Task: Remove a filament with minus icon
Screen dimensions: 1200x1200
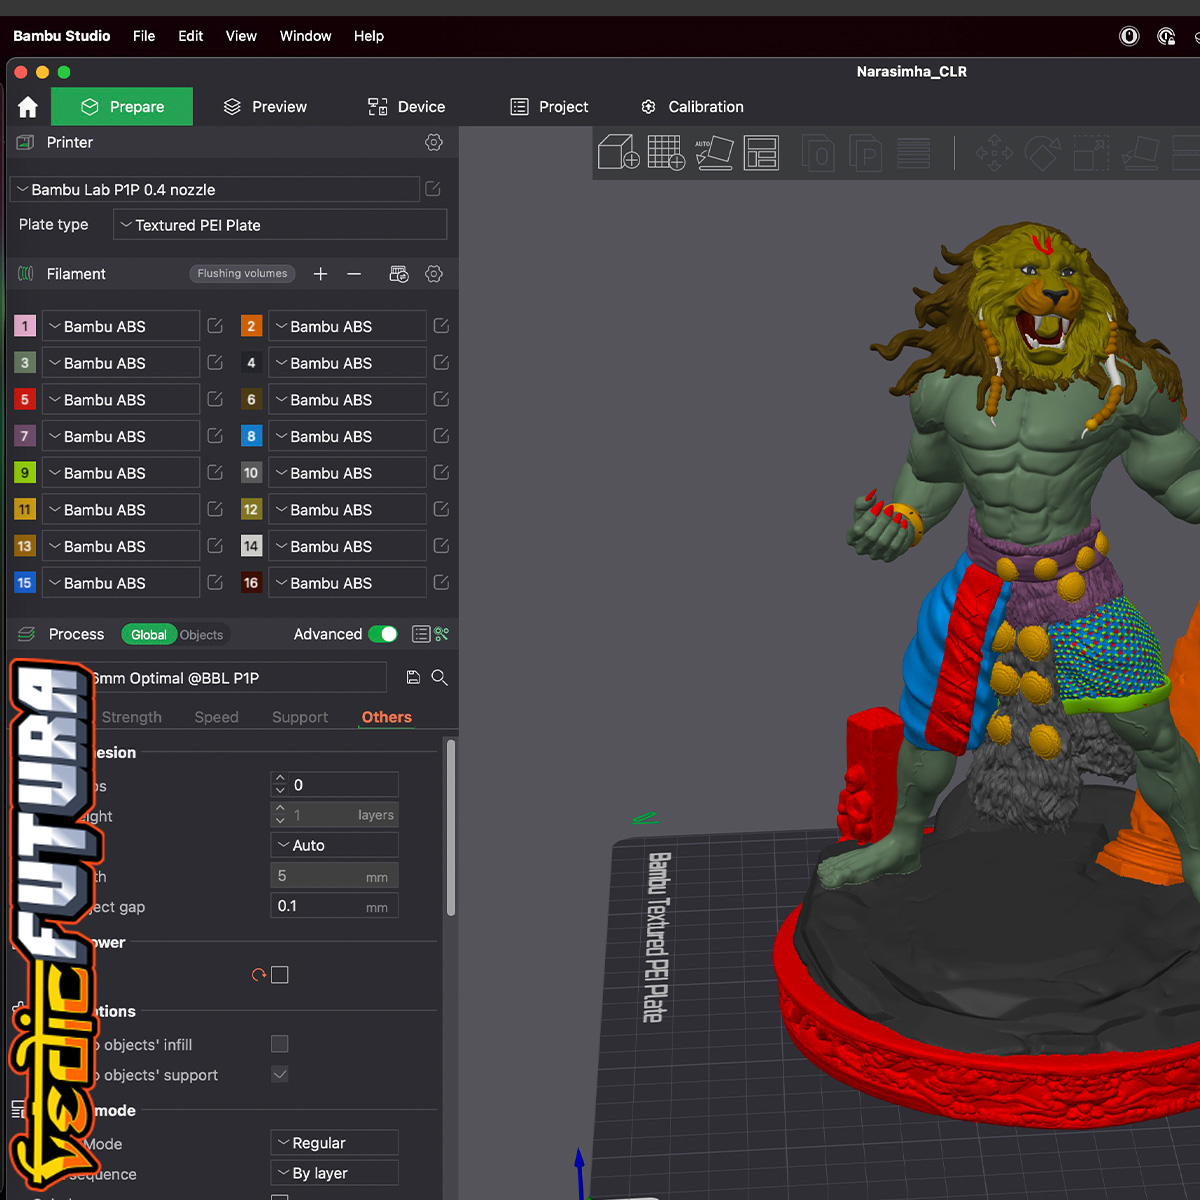Action: [354, 274]
